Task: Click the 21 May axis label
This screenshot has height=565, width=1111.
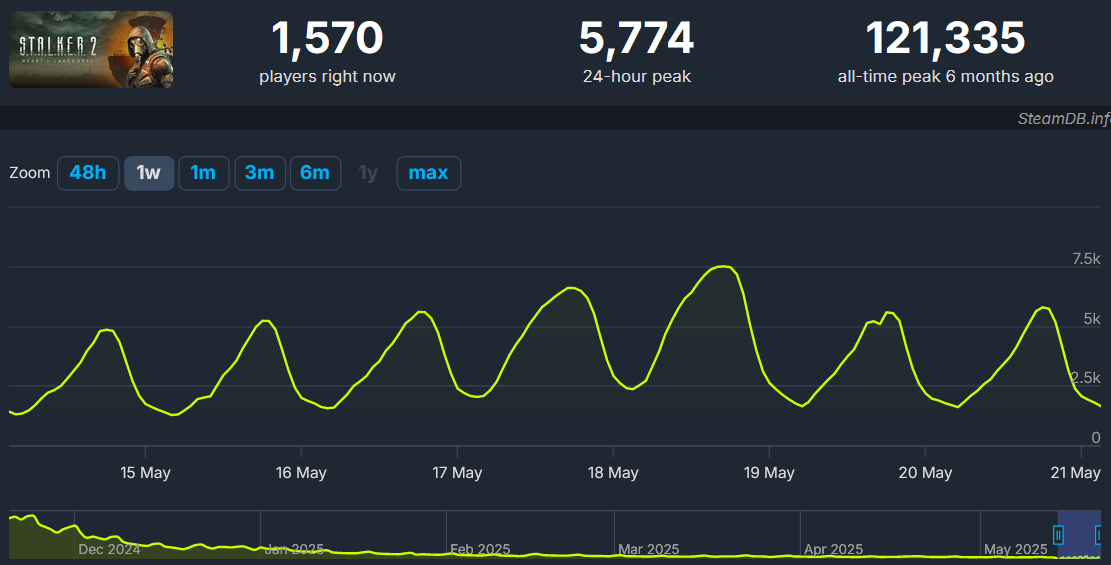Action: pyautogui.click(x=1075, y=473)
